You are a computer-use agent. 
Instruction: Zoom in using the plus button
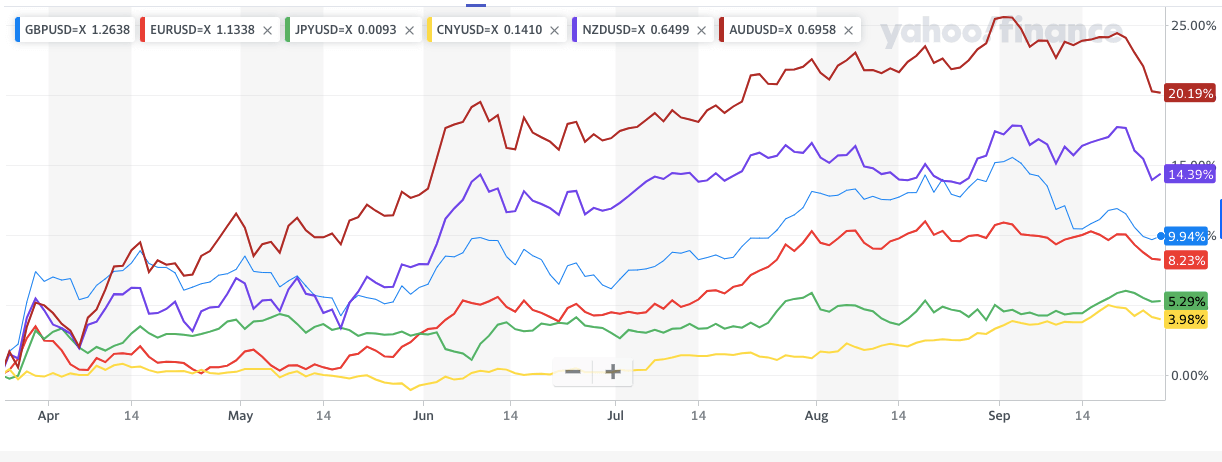click(x=613, y=372)
